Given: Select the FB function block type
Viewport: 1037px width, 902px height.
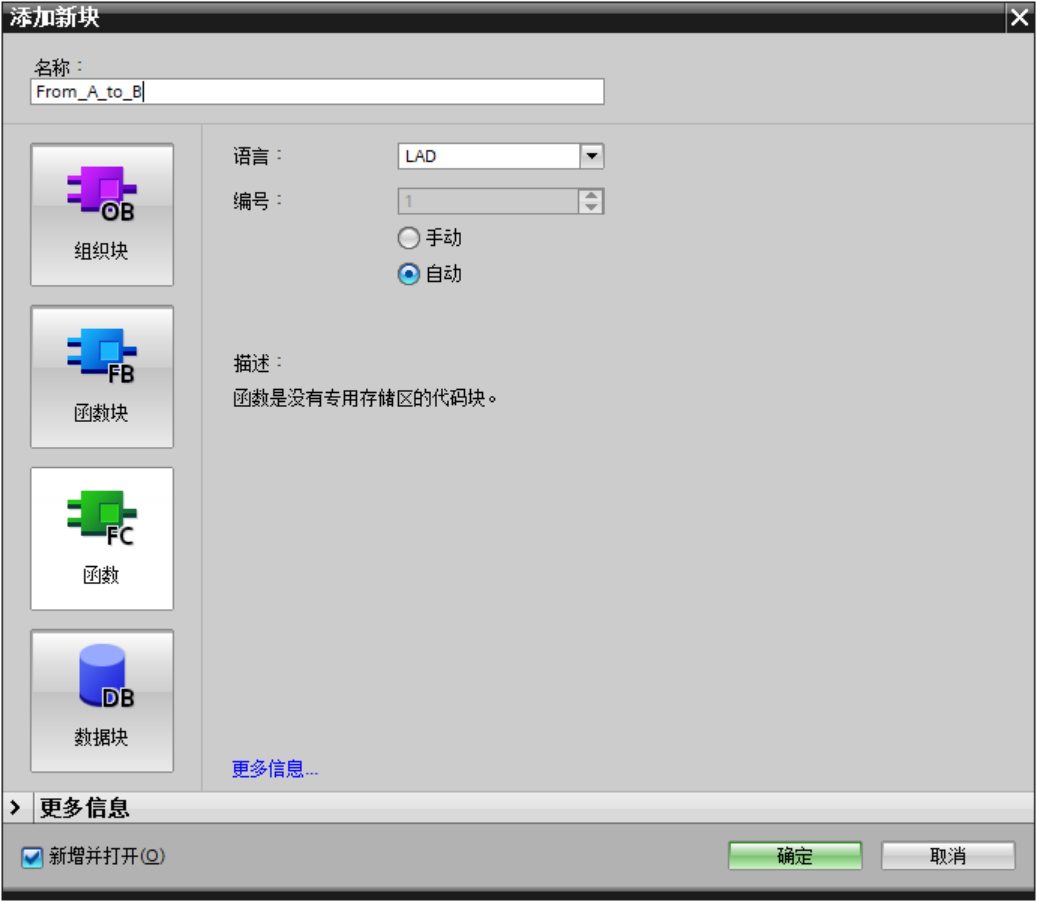Looking at the screenshot, I should [102, 377].
